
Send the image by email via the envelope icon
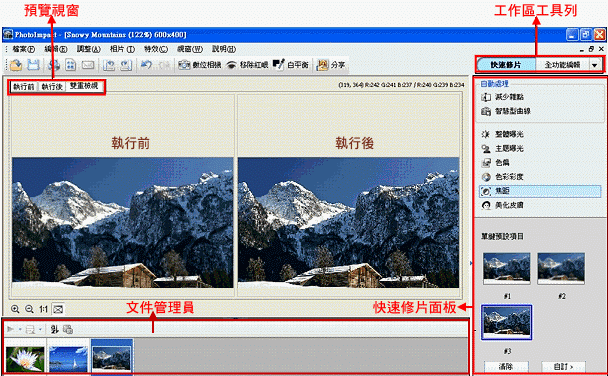pos(88,65)
